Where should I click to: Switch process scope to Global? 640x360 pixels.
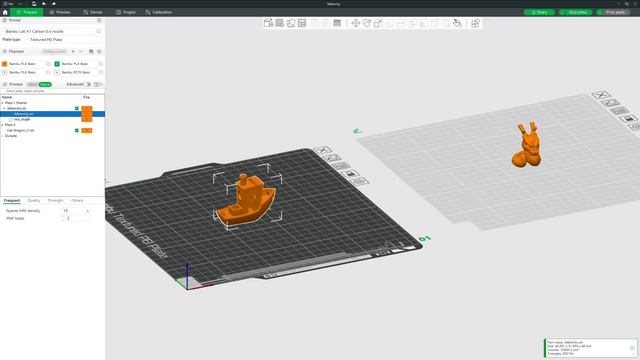(x=32, y=84)
